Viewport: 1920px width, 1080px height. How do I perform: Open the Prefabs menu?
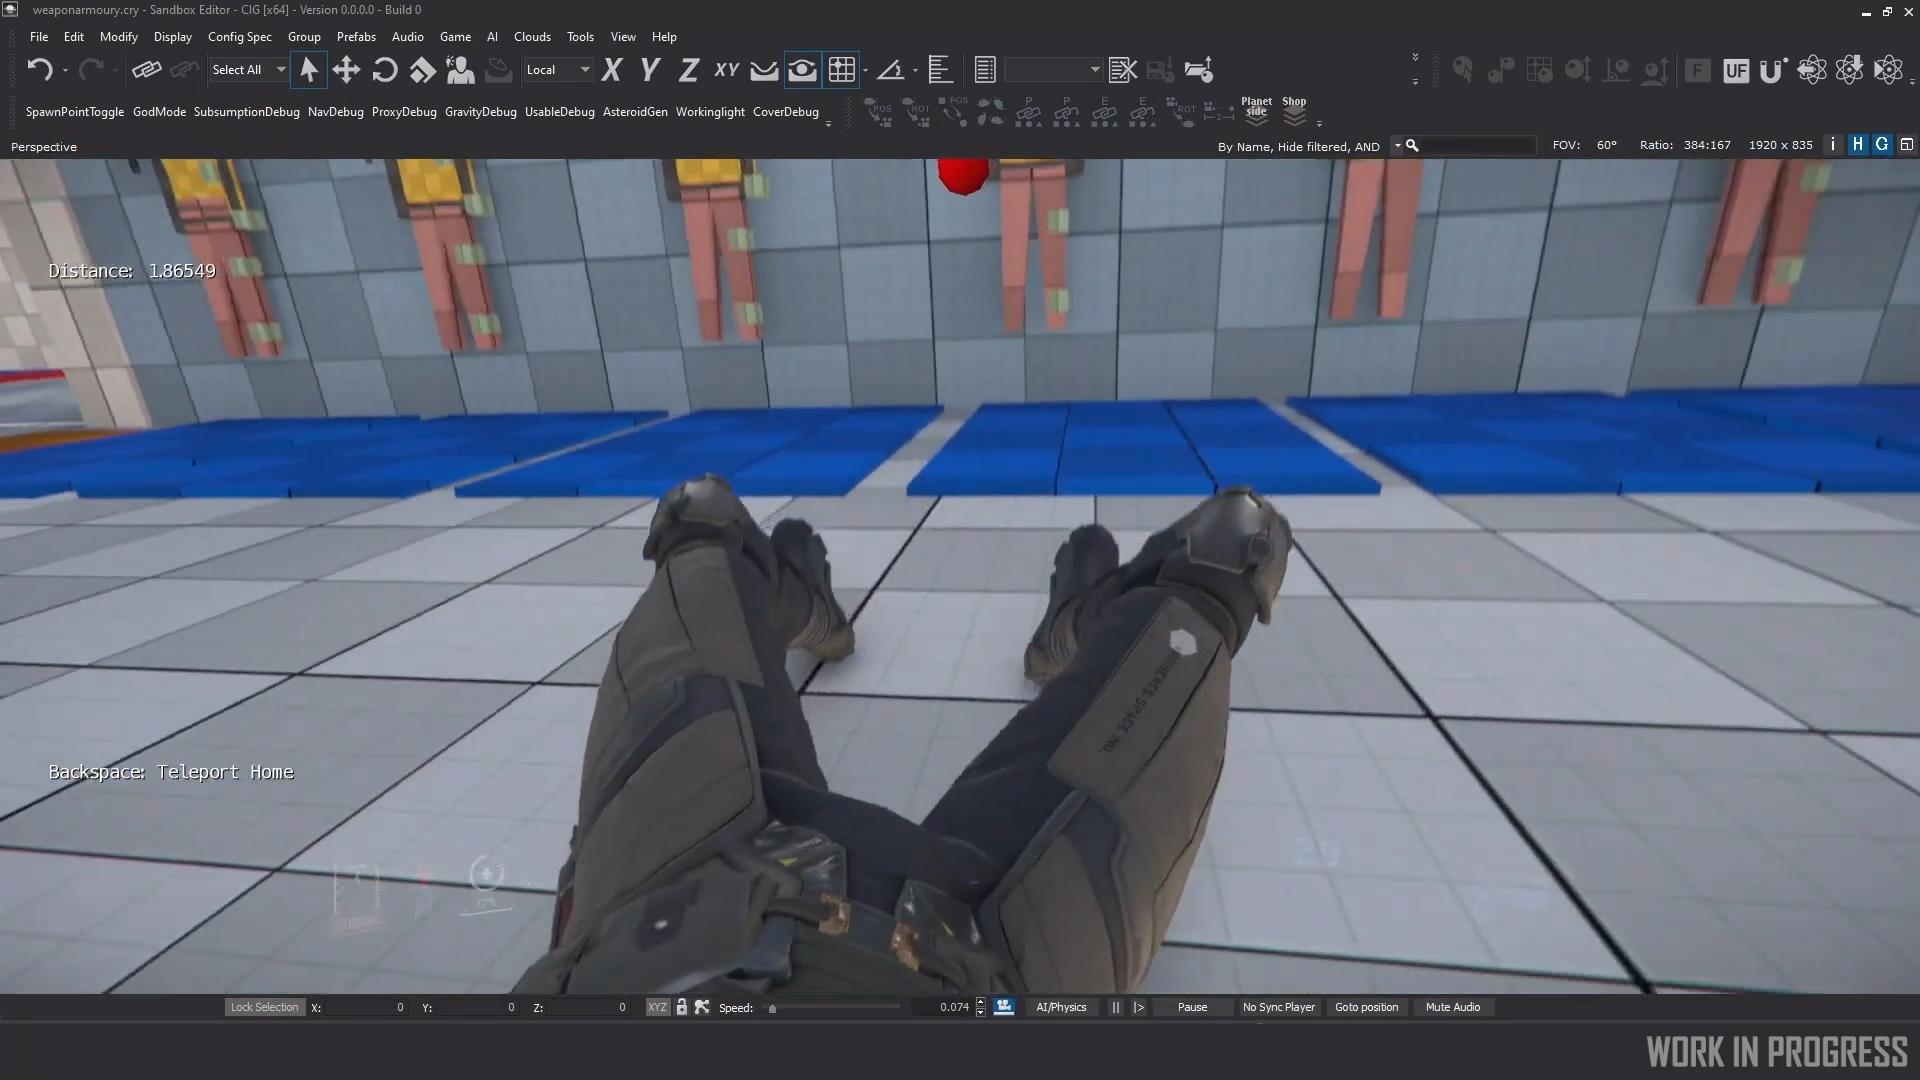pos(356,37)
